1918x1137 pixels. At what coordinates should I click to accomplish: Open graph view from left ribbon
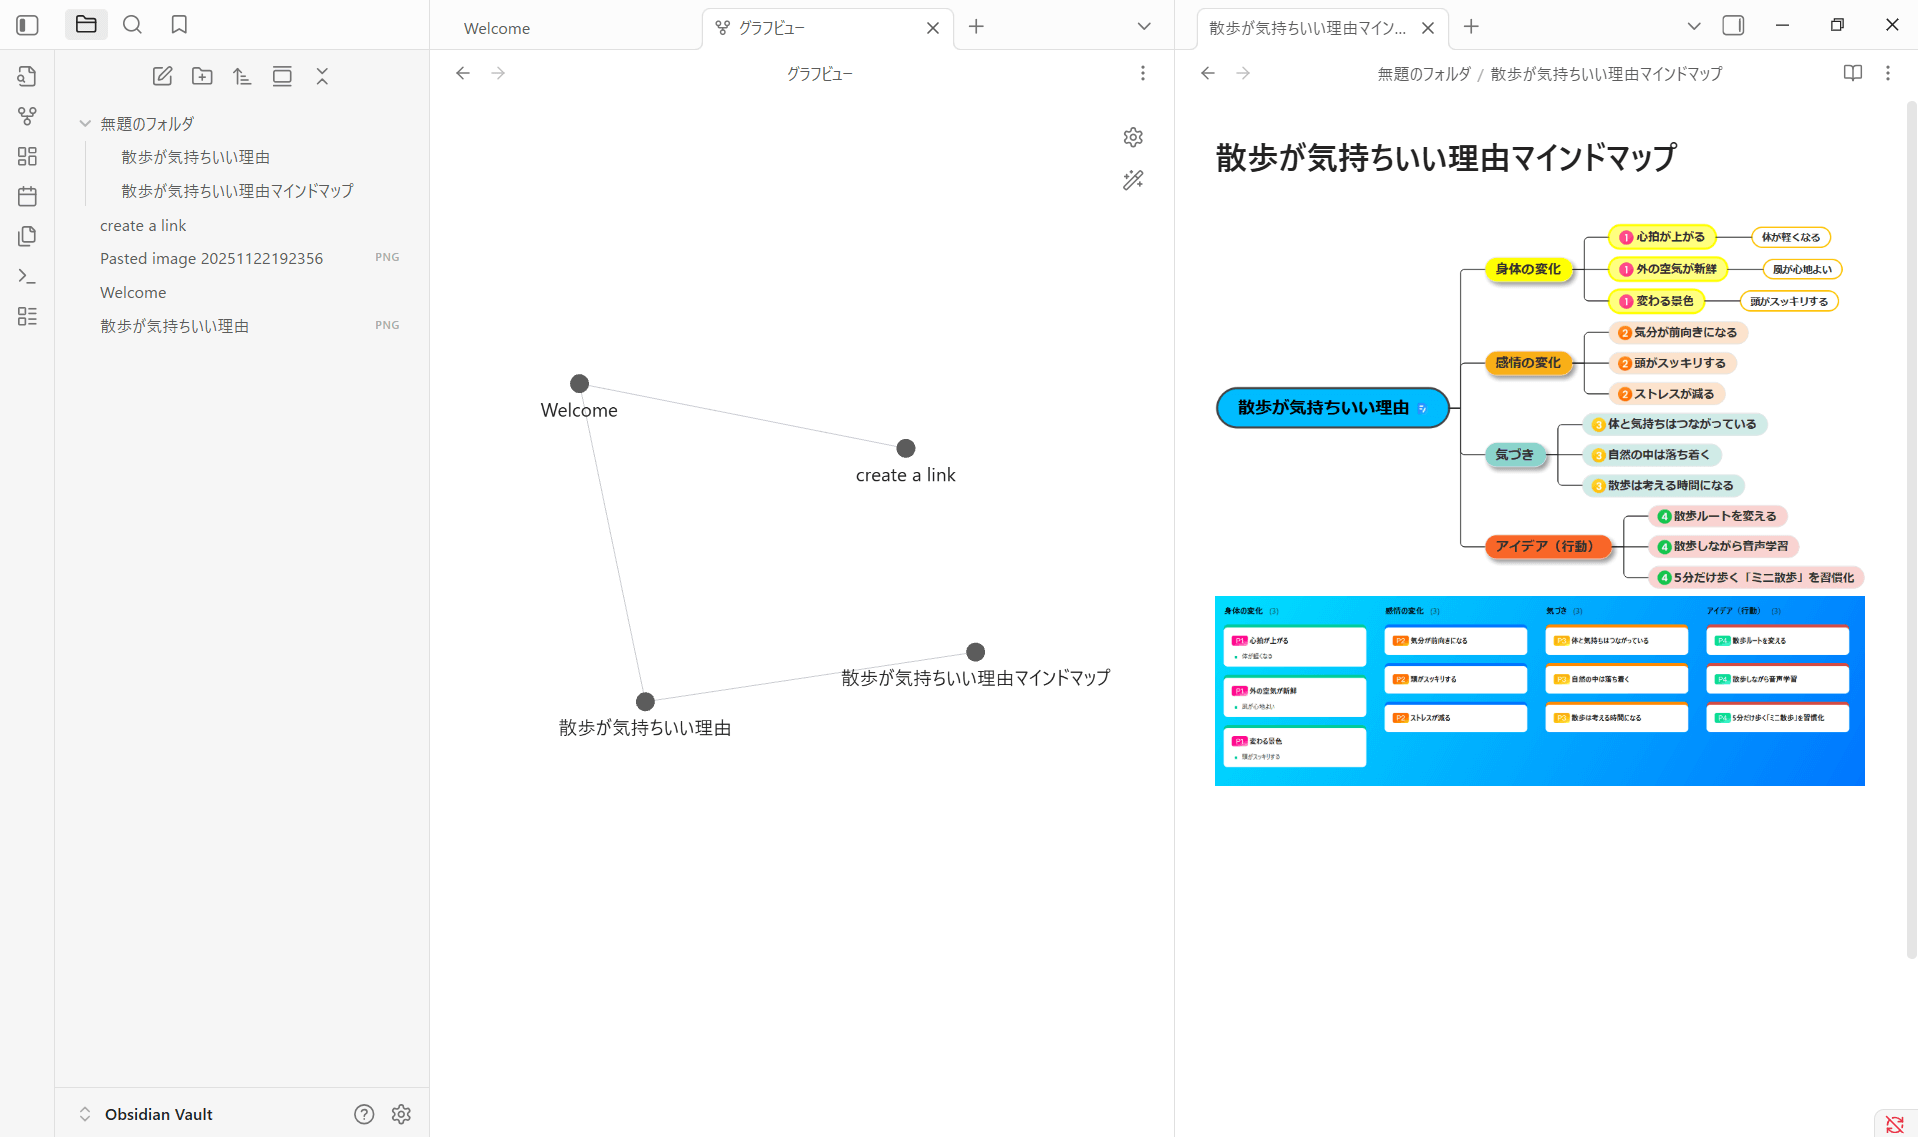(27, 116)
